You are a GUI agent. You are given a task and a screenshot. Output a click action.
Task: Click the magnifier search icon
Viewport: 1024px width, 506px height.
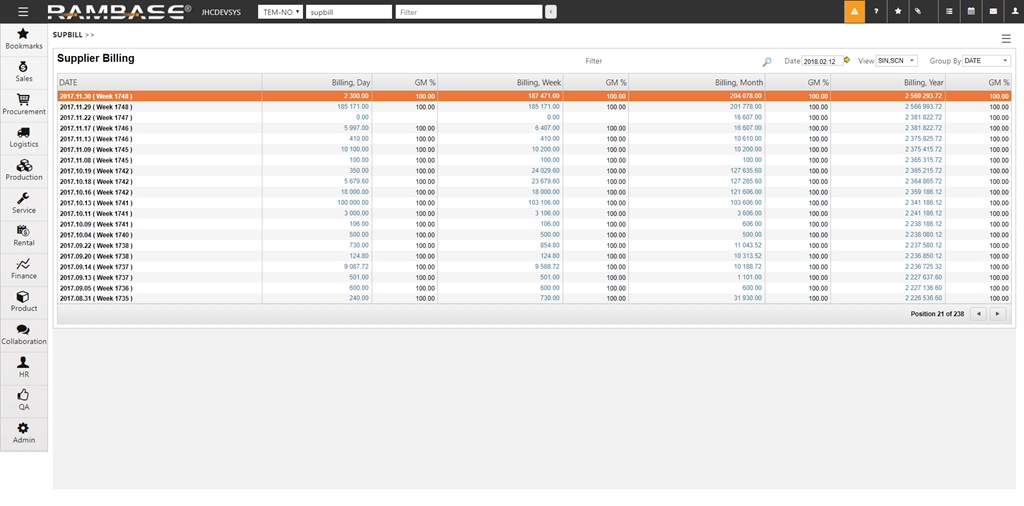(767, 61)
